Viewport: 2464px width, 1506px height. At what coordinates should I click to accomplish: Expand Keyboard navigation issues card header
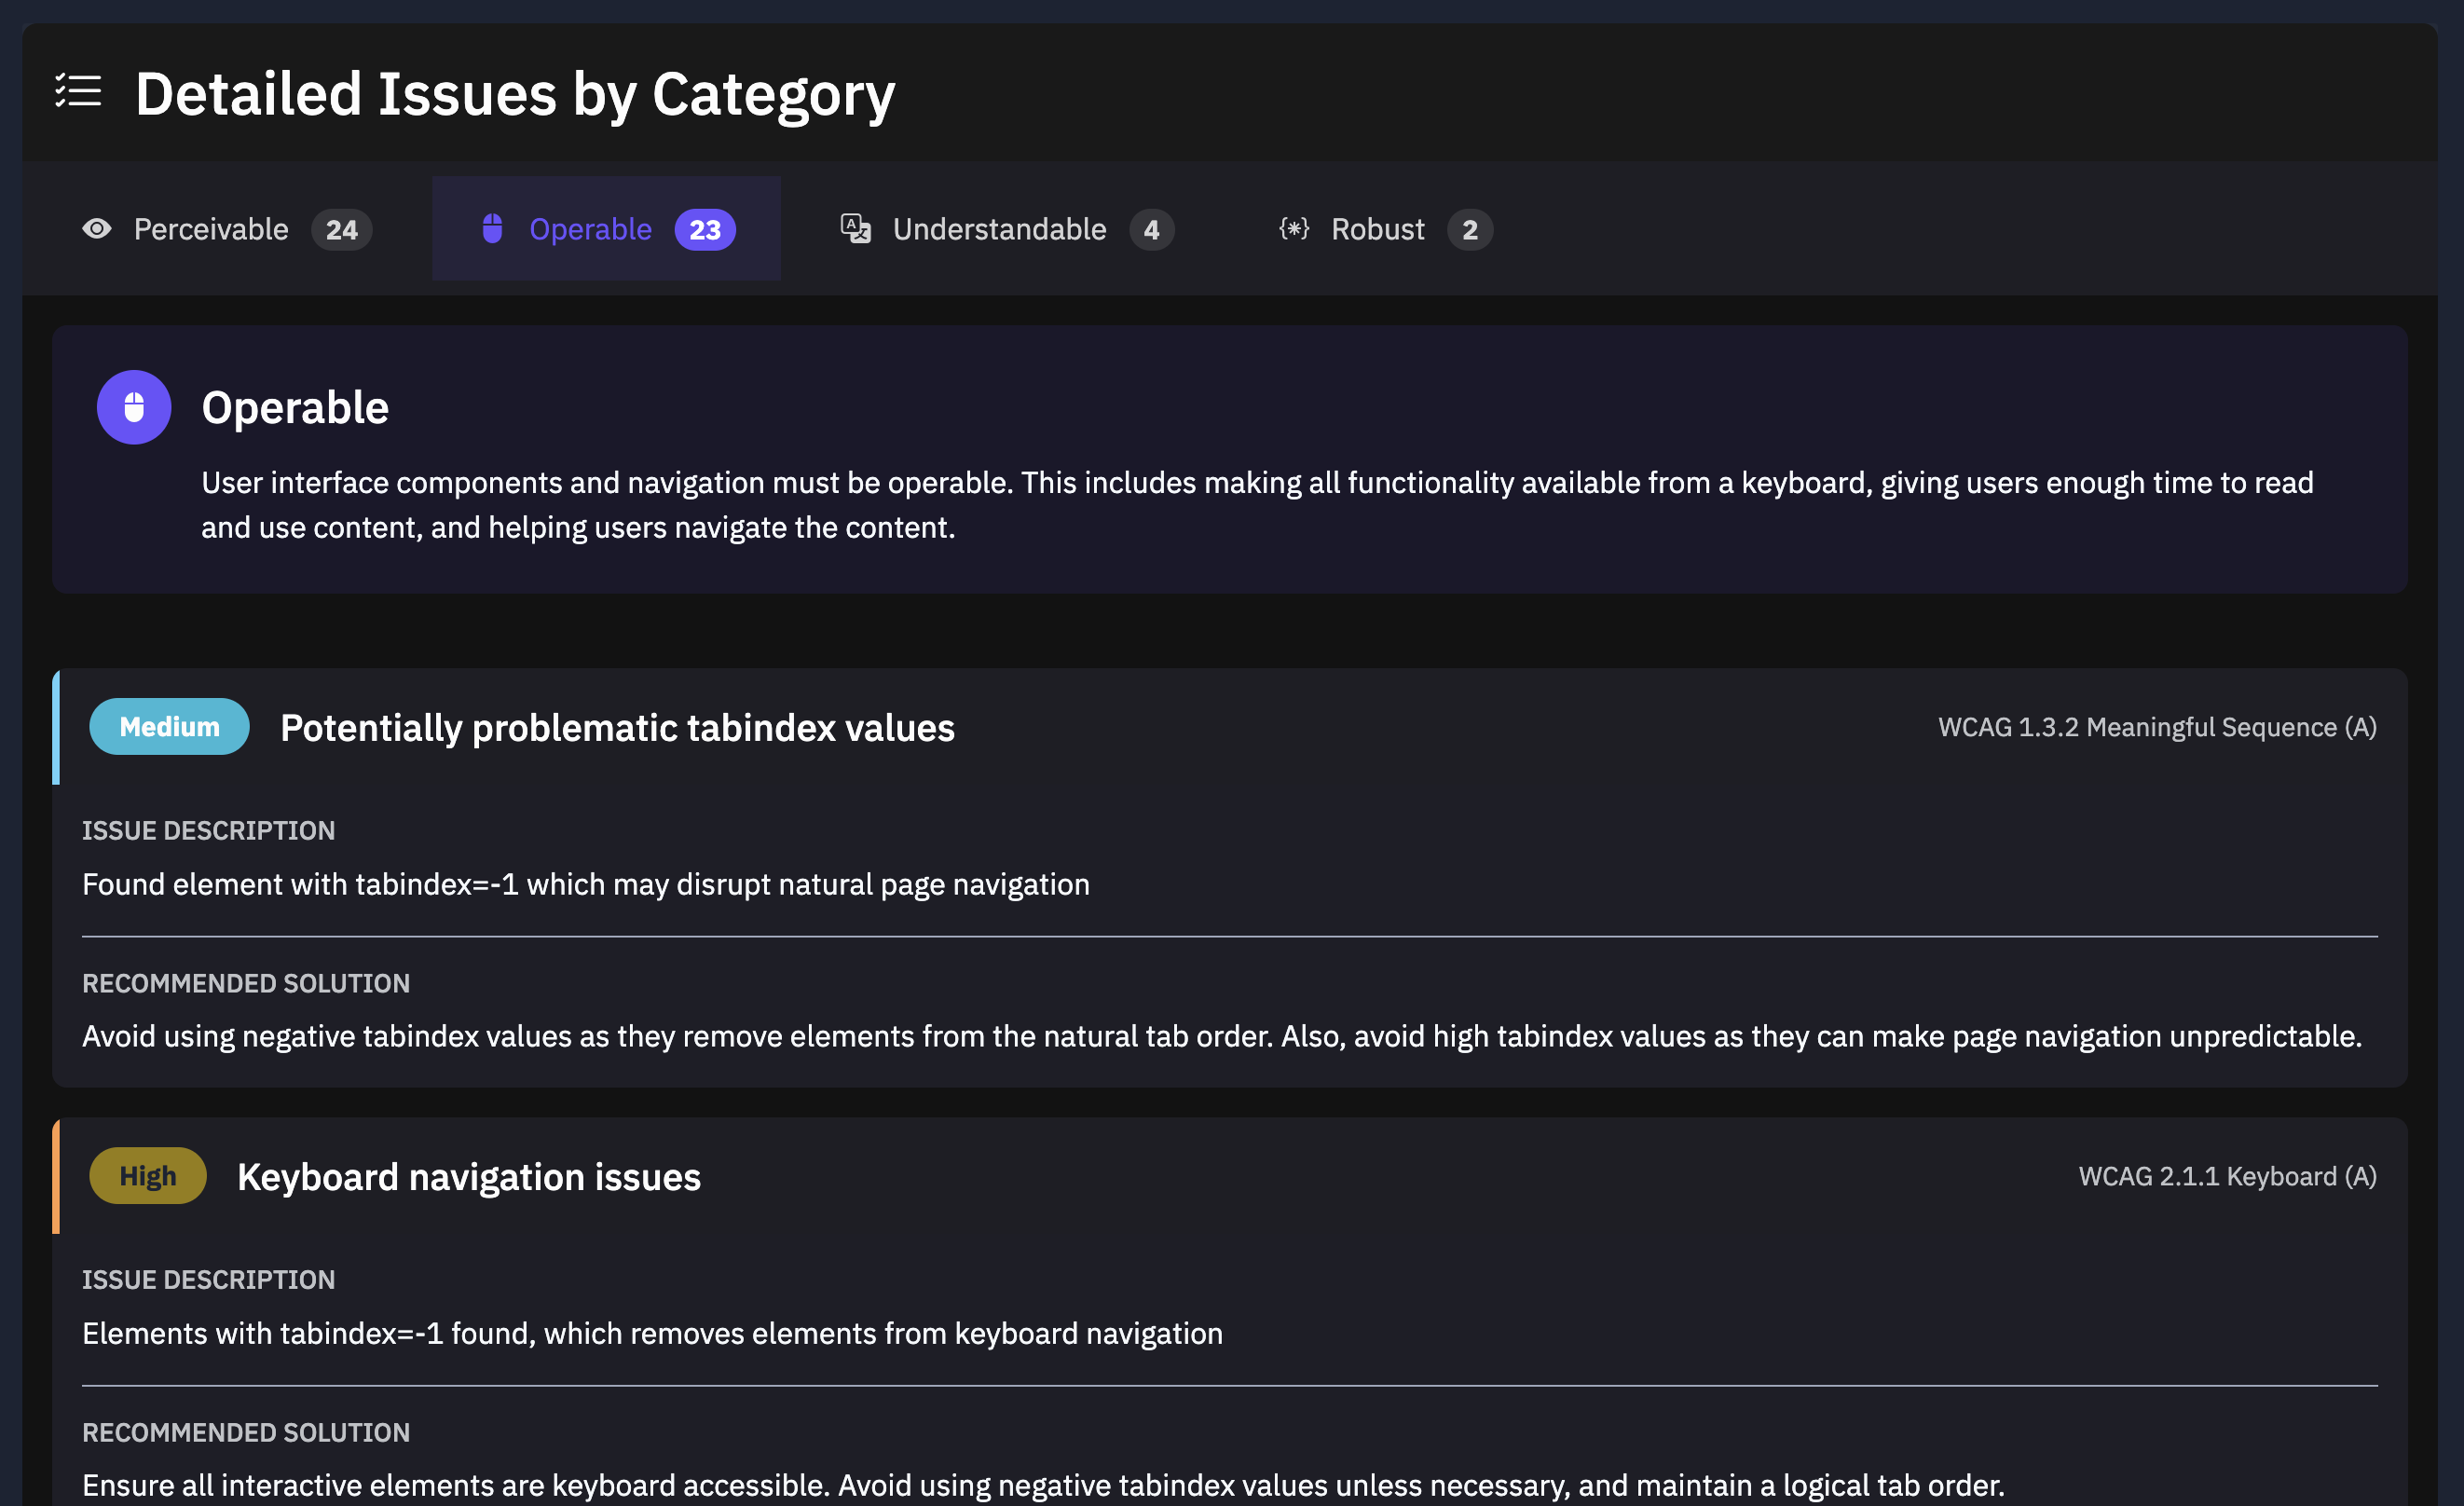pyautogui.click(x=469, y=1177)
